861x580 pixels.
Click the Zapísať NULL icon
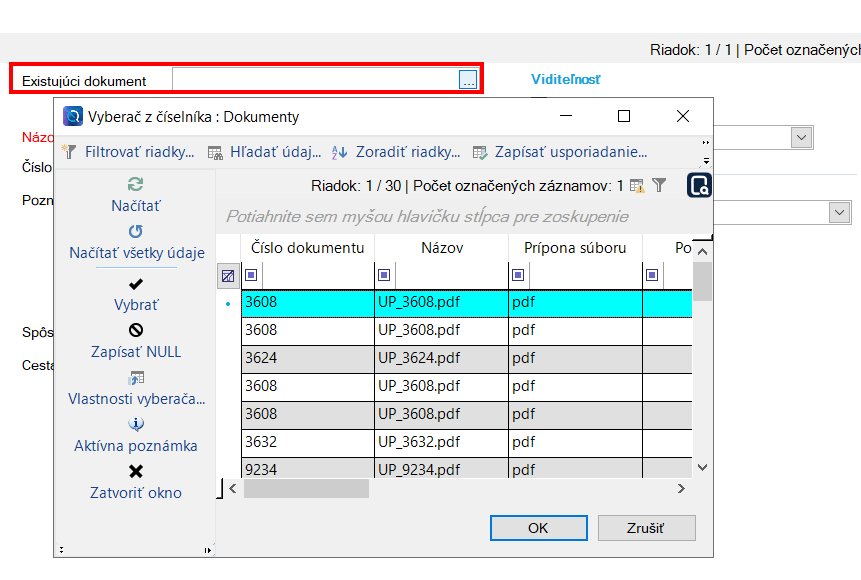(x=136, y=330)
